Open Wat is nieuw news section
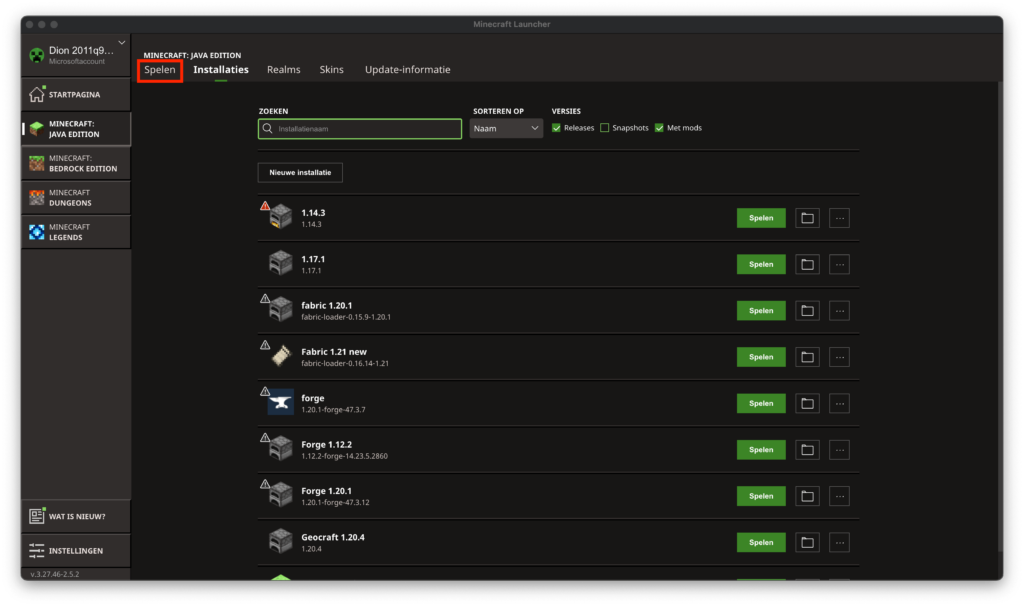Image resolution: width=1024 pixels, height=606 pixels. [x=76, y=517]
